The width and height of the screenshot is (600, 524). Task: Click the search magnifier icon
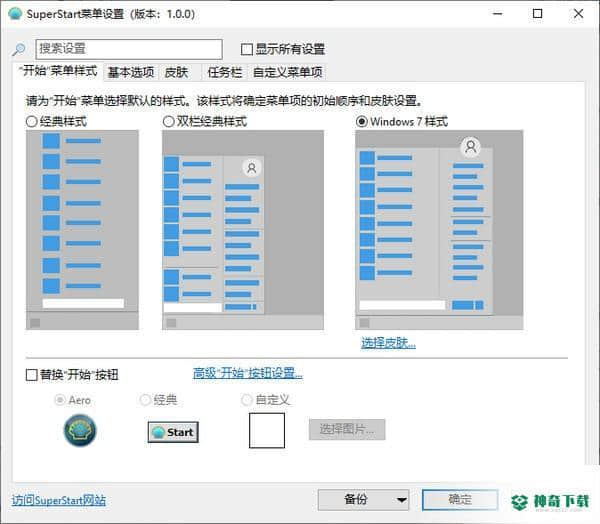(19, 49)
